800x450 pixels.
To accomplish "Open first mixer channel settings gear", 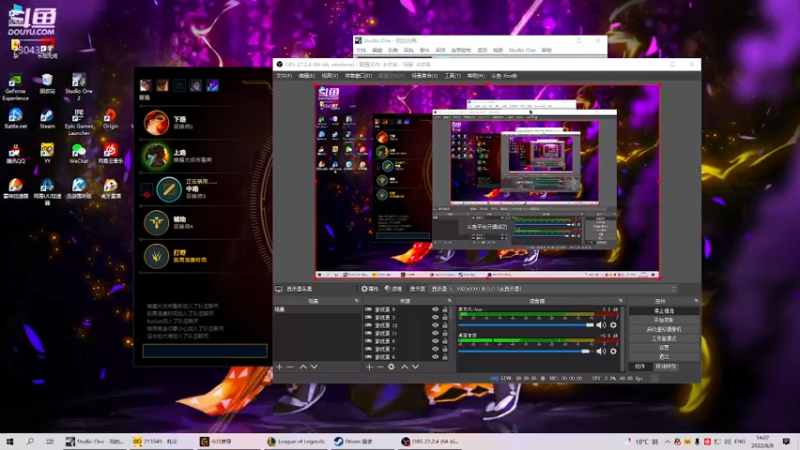I will tap(613, 325).
